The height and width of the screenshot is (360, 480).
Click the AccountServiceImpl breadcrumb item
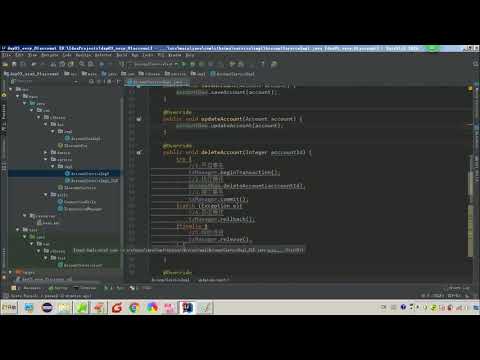(x=233, y=74)
